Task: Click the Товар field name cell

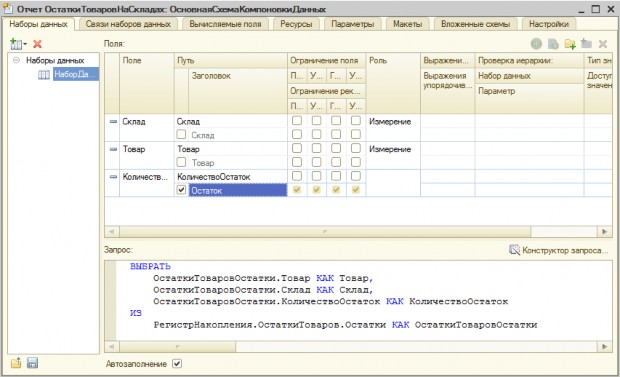Action: tap(147, 149)
